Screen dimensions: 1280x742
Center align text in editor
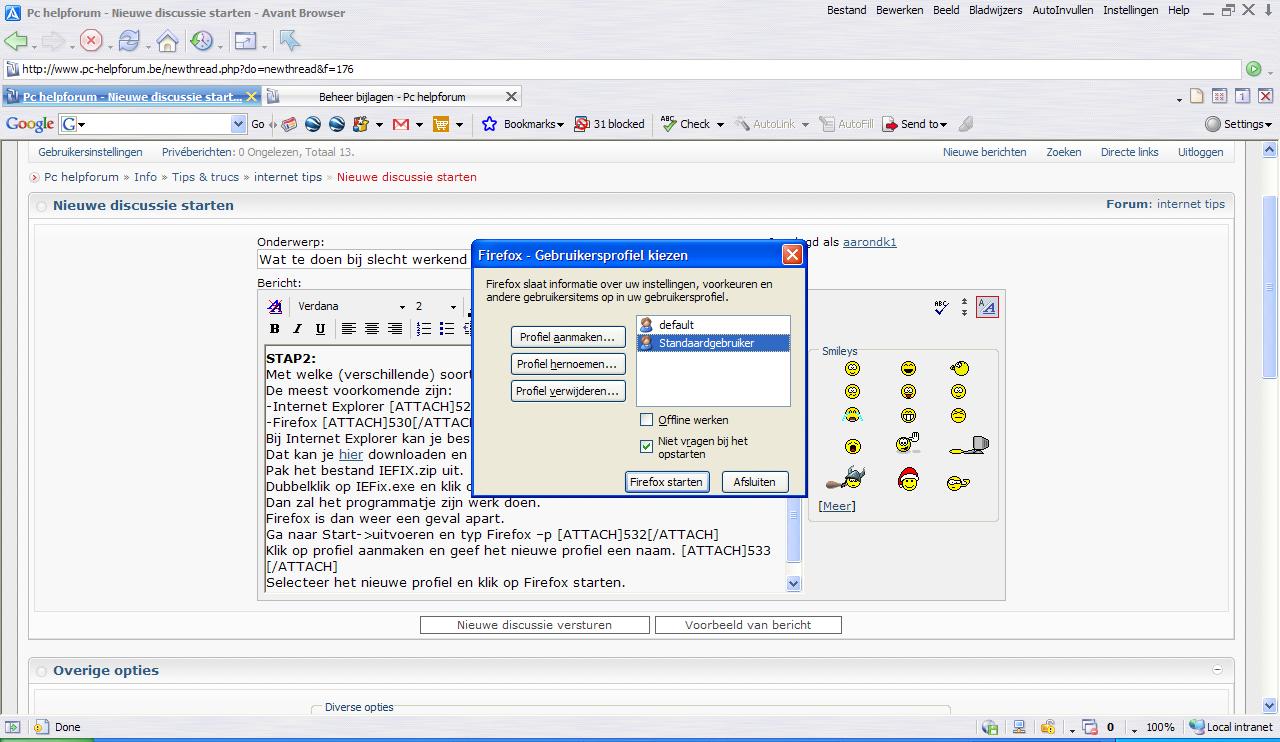(372, 329)
